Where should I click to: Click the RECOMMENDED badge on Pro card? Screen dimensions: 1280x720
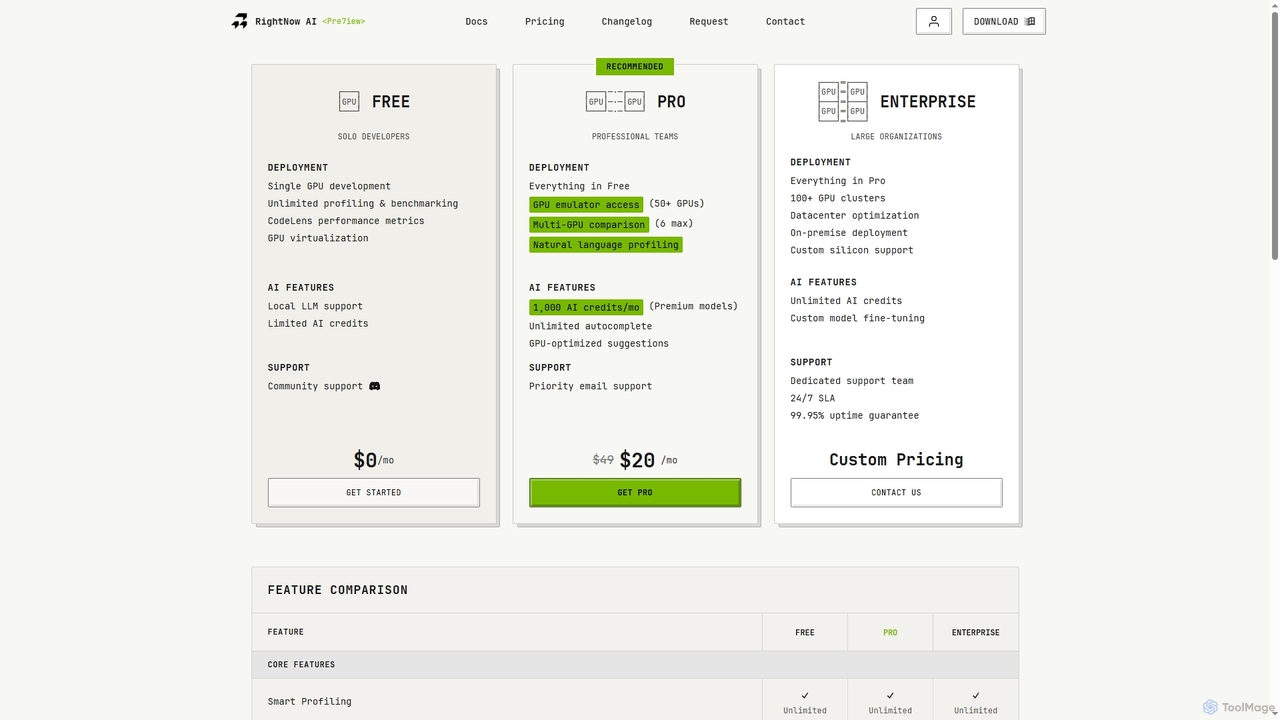click(x=635, y=66)
